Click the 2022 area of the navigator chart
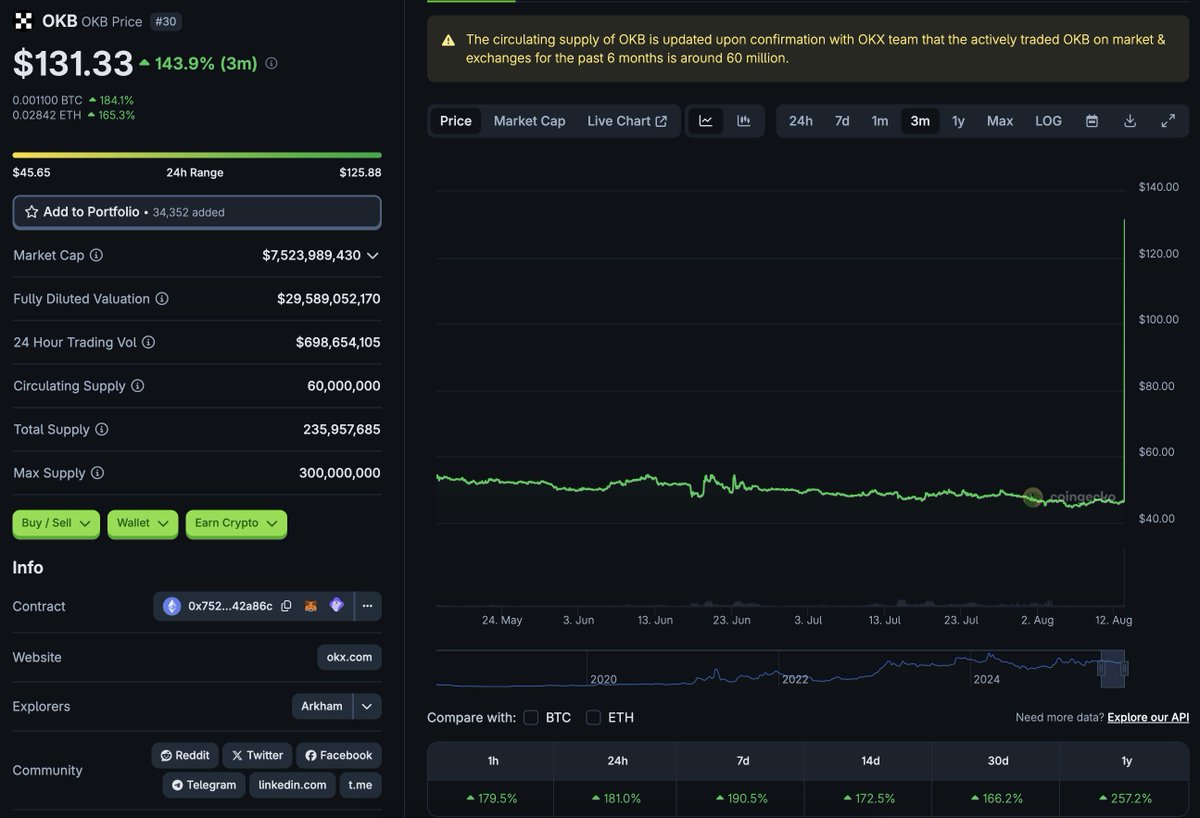 [x=795, y=679]
